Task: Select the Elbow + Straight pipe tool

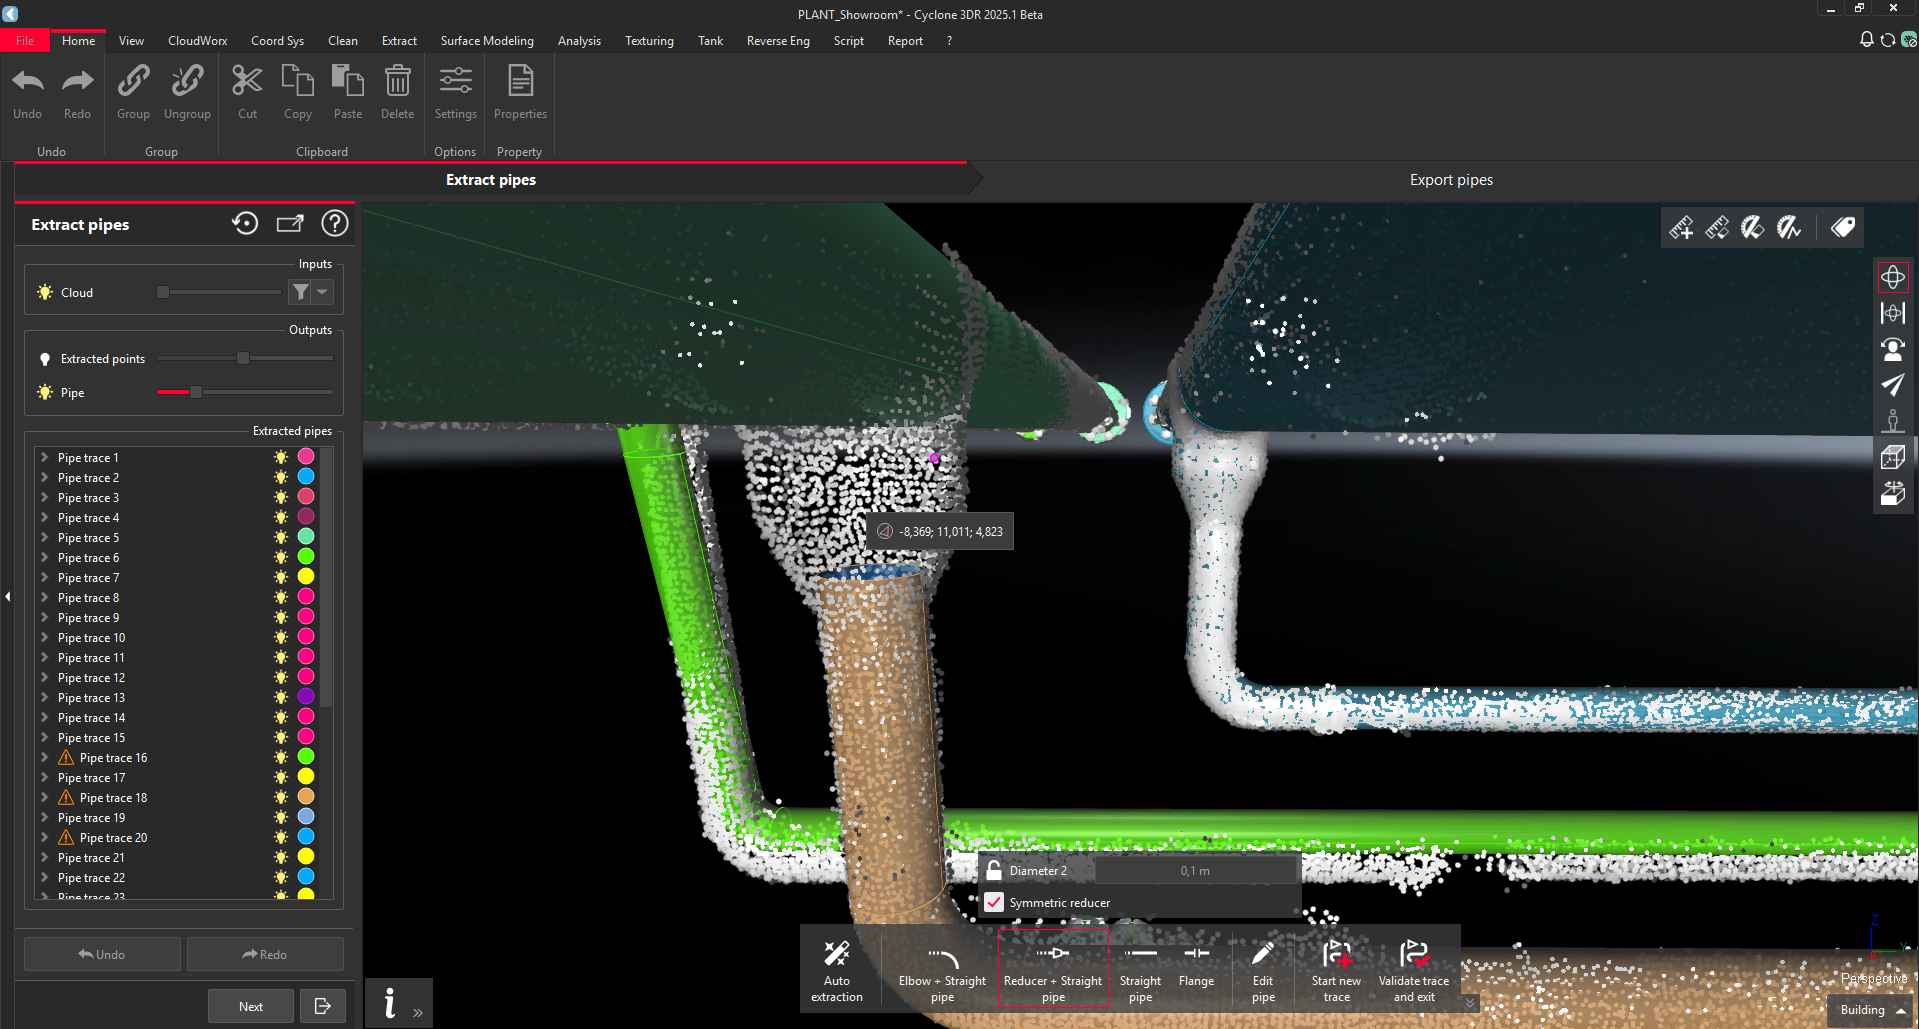Action: (x=942, y=970)
